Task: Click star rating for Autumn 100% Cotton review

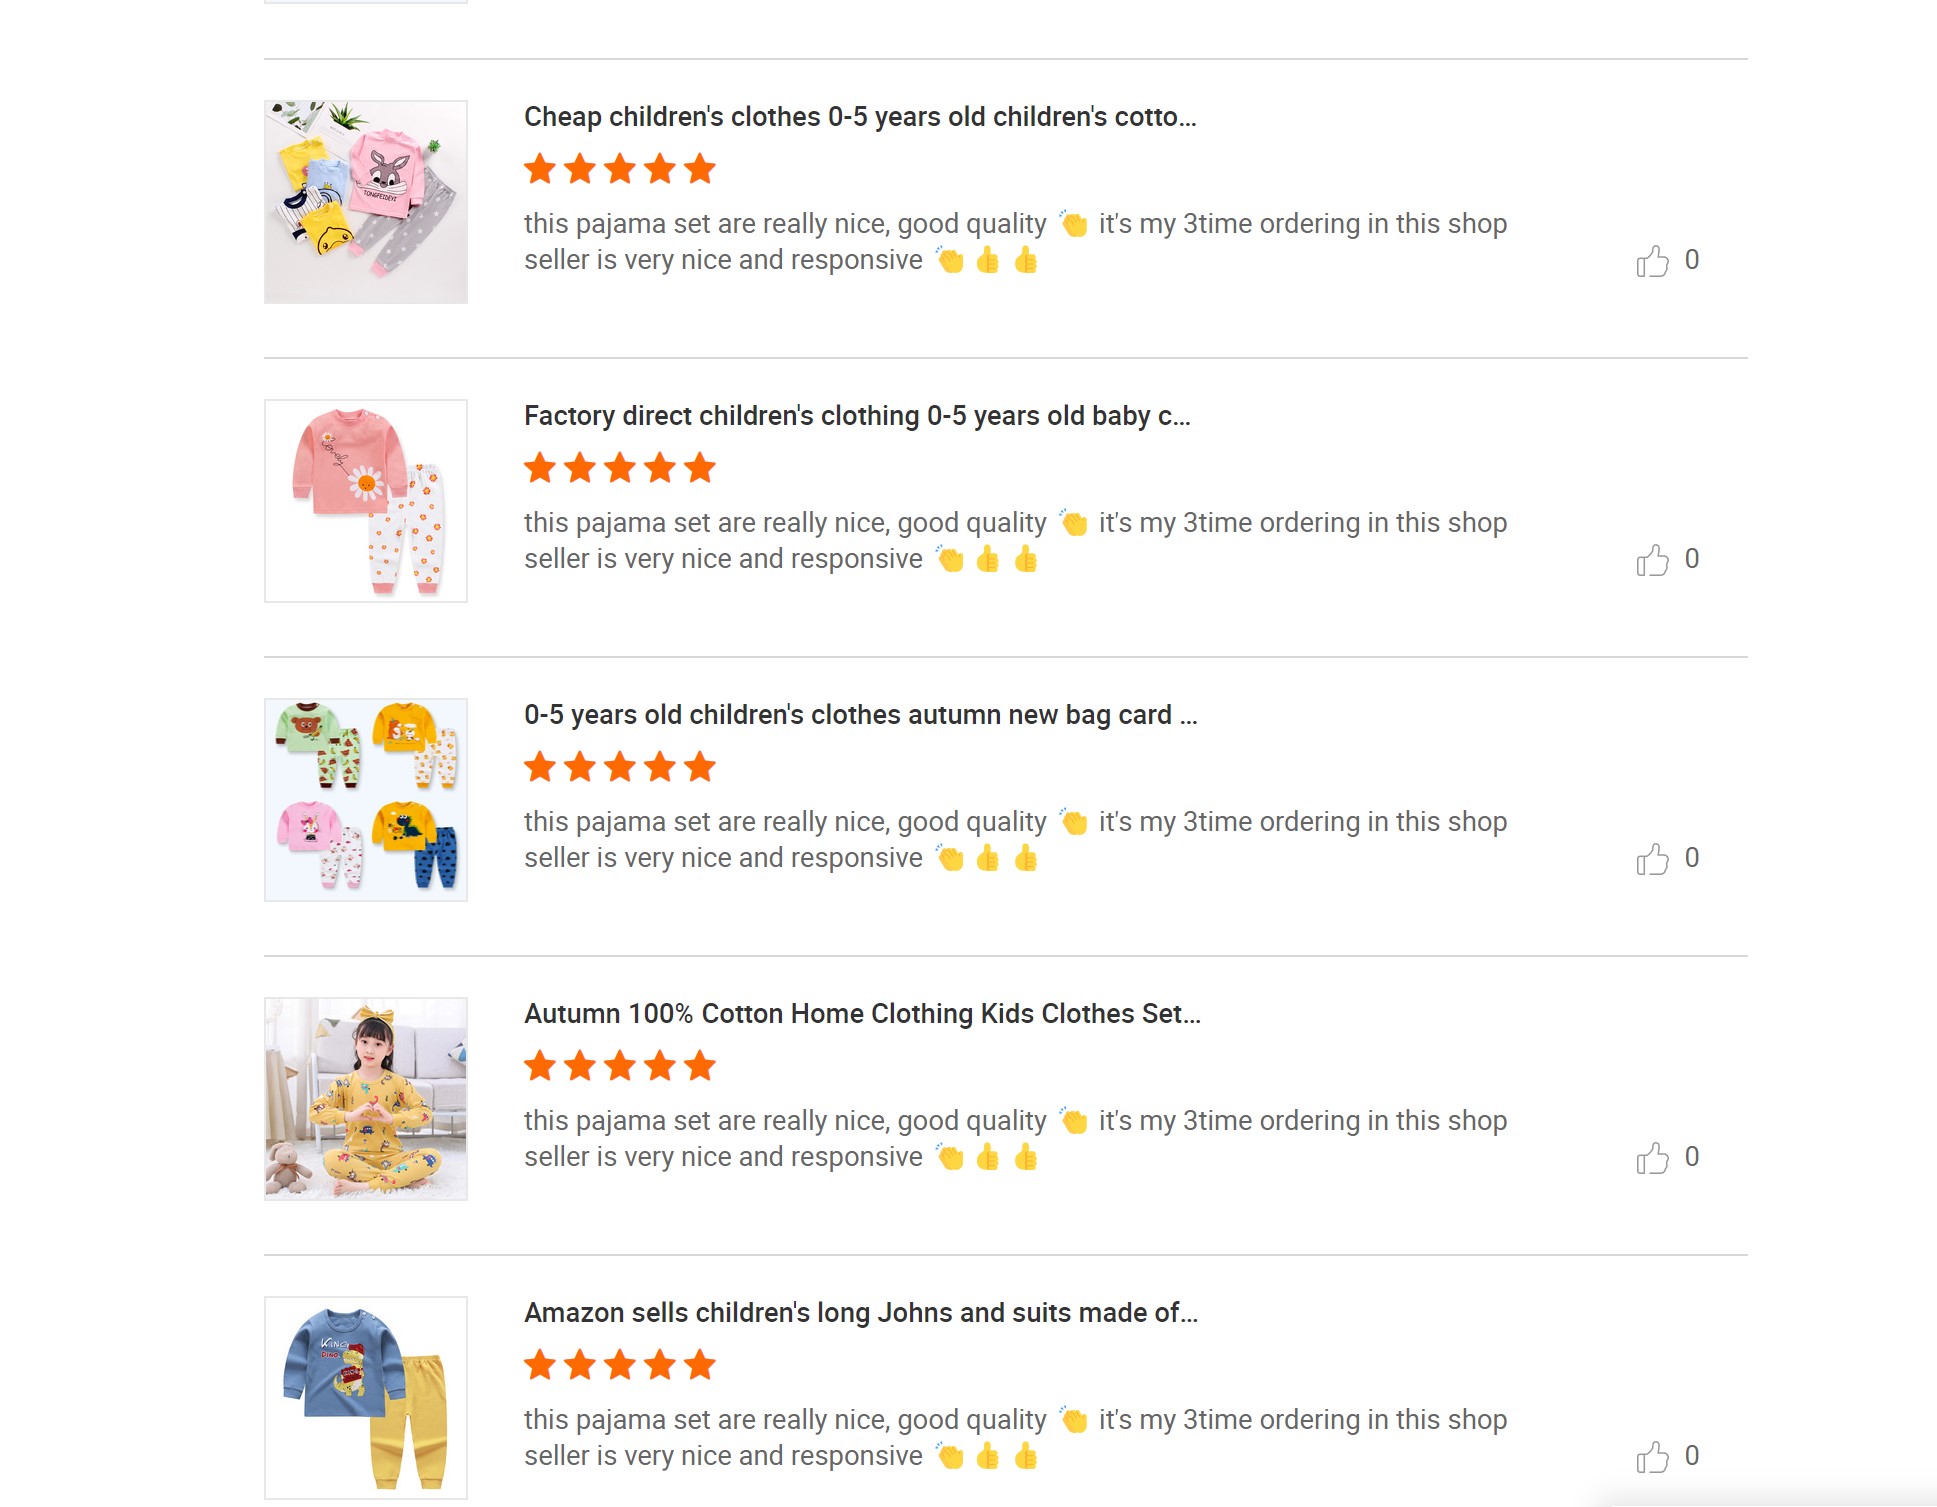Action: click(x=620, y=1066)
